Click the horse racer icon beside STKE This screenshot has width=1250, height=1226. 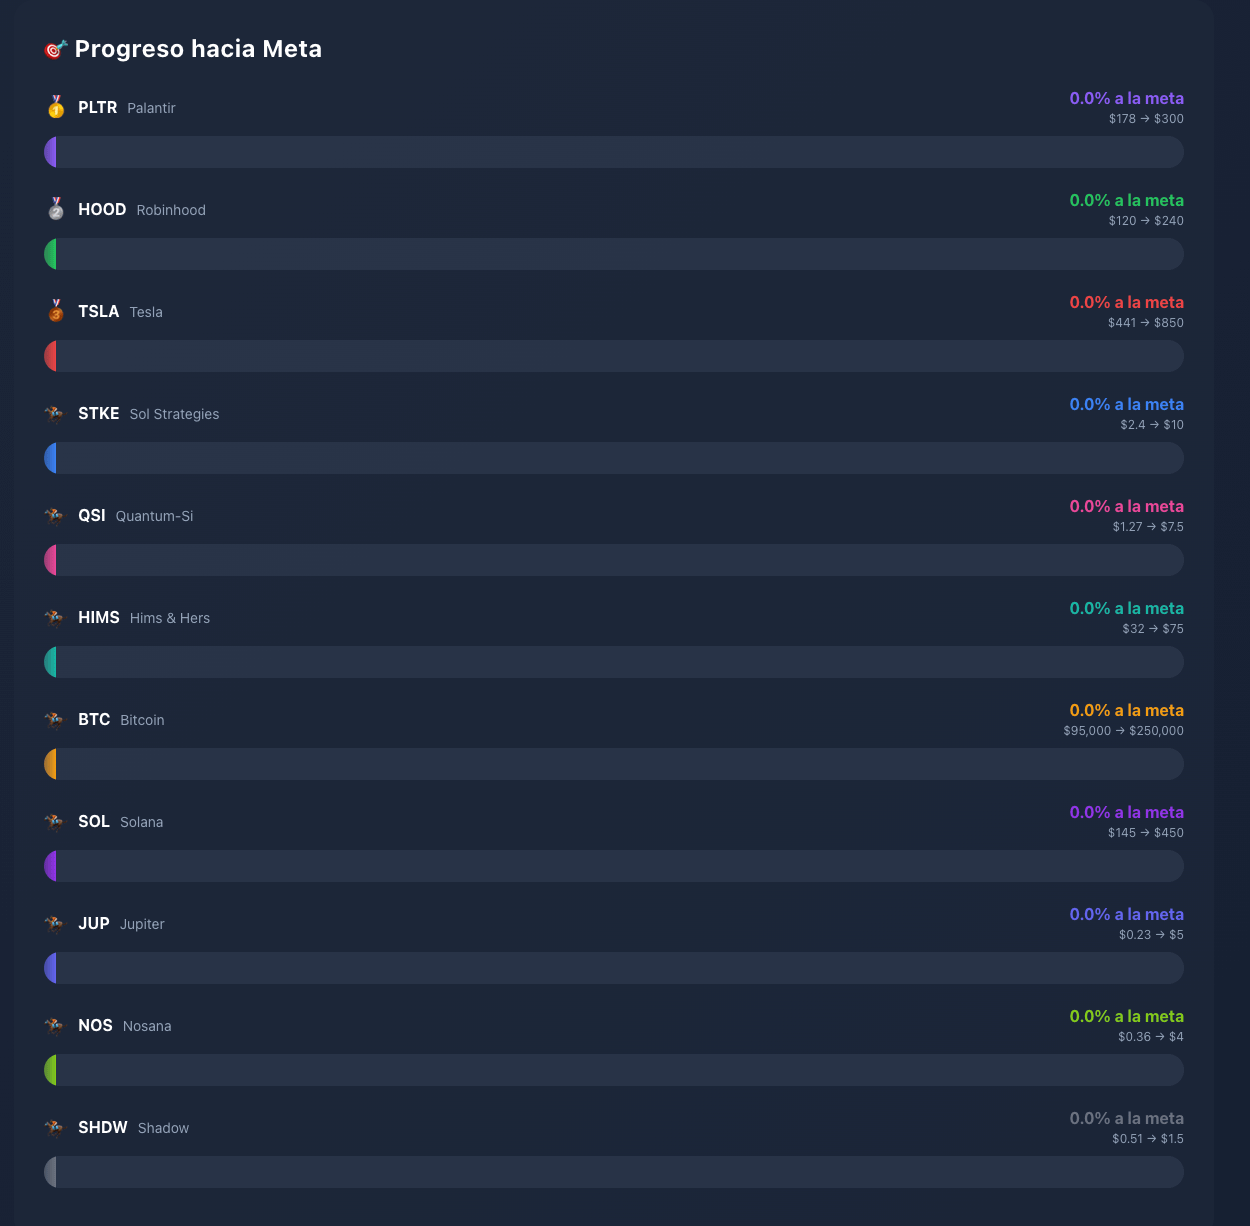[54, 414]
